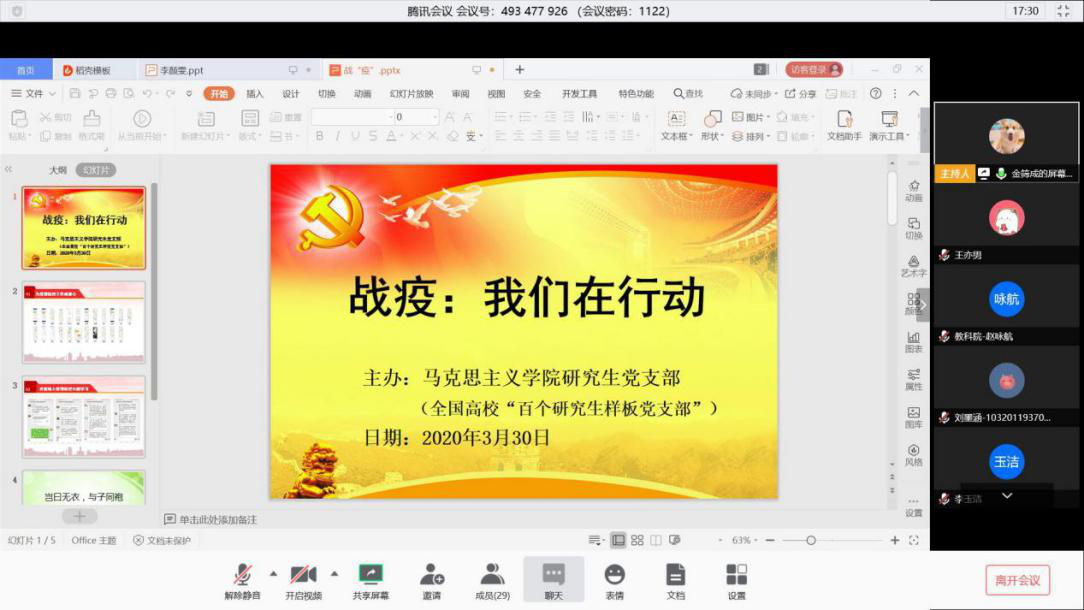
Task: Select slide 2 thumbnail
Action: (84, 322)
